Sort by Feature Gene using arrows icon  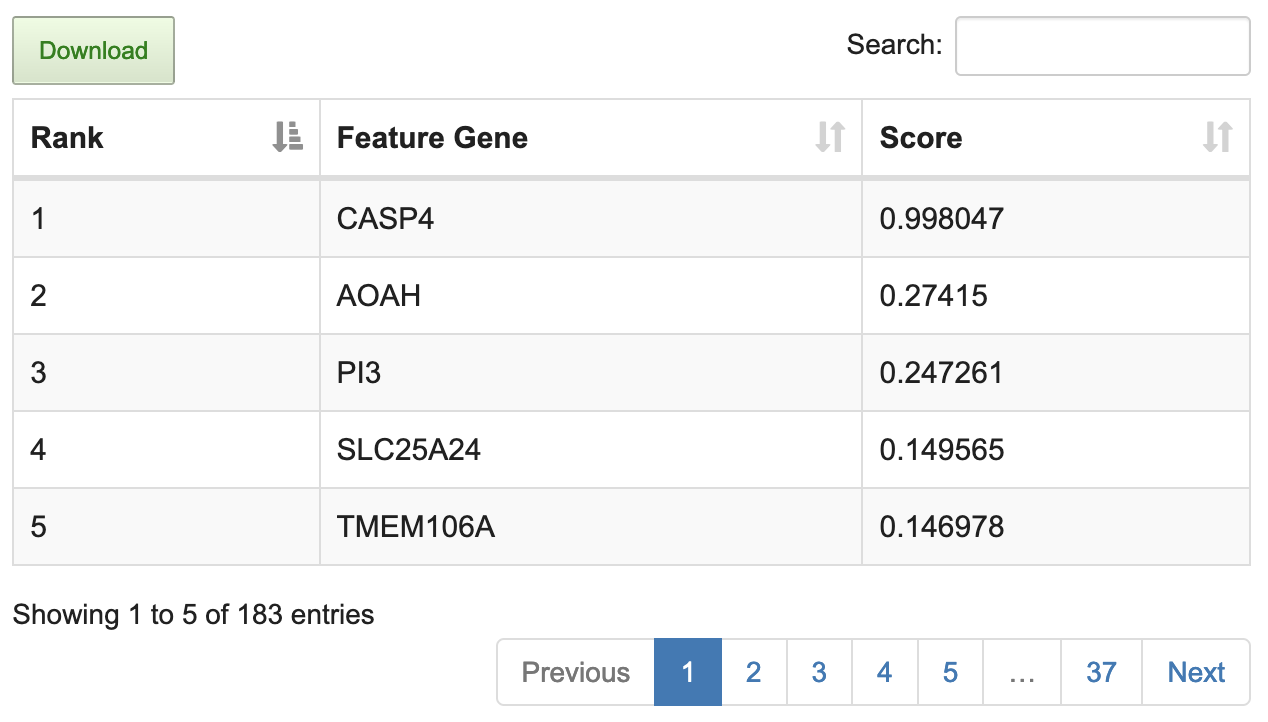pyautogui.click(x=830, y=137)
